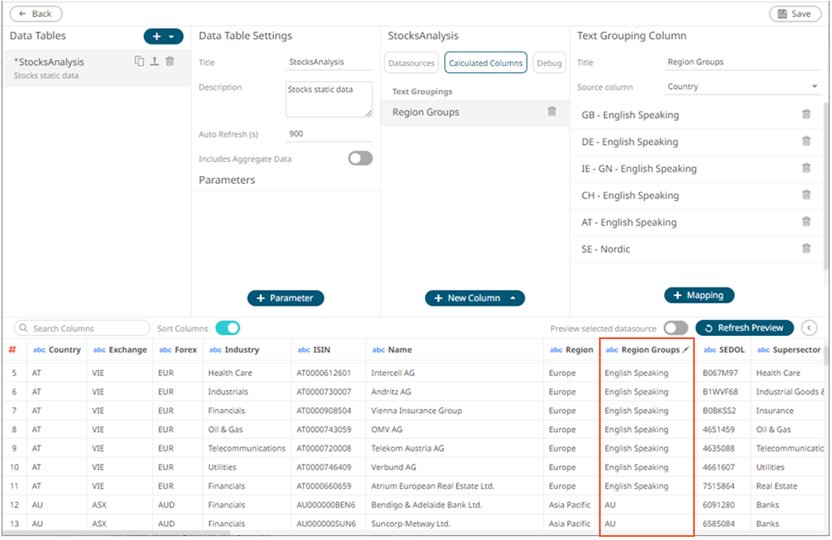Enable Preview selected datasource toggle

[x=676, y=328]
